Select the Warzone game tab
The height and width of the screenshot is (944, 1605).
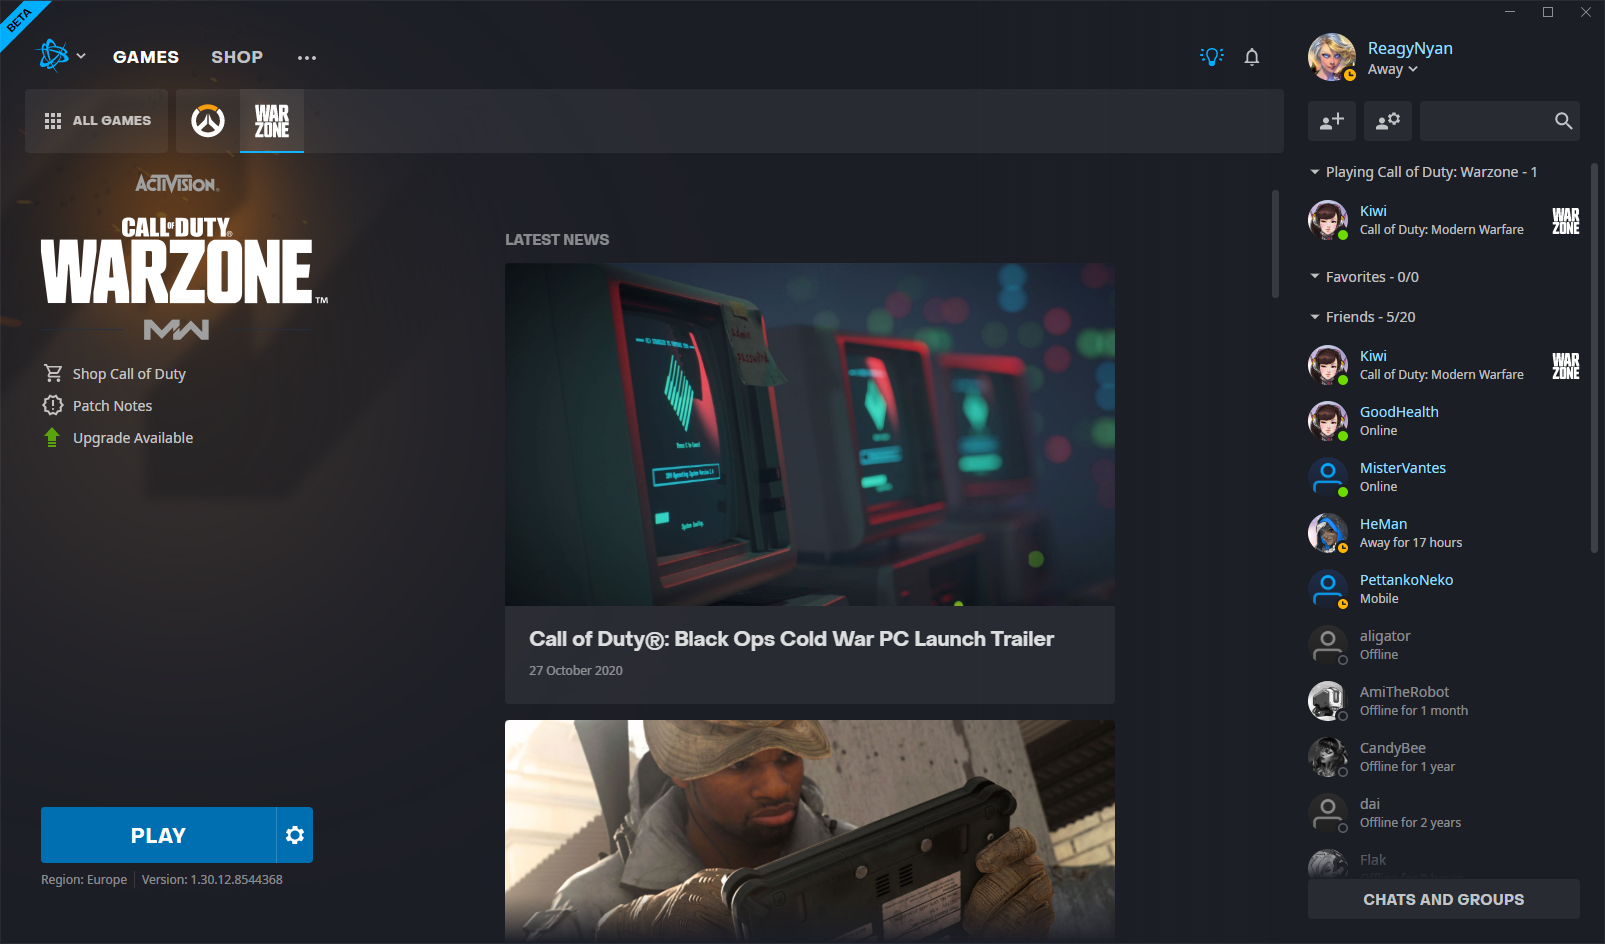coord(272,121)
